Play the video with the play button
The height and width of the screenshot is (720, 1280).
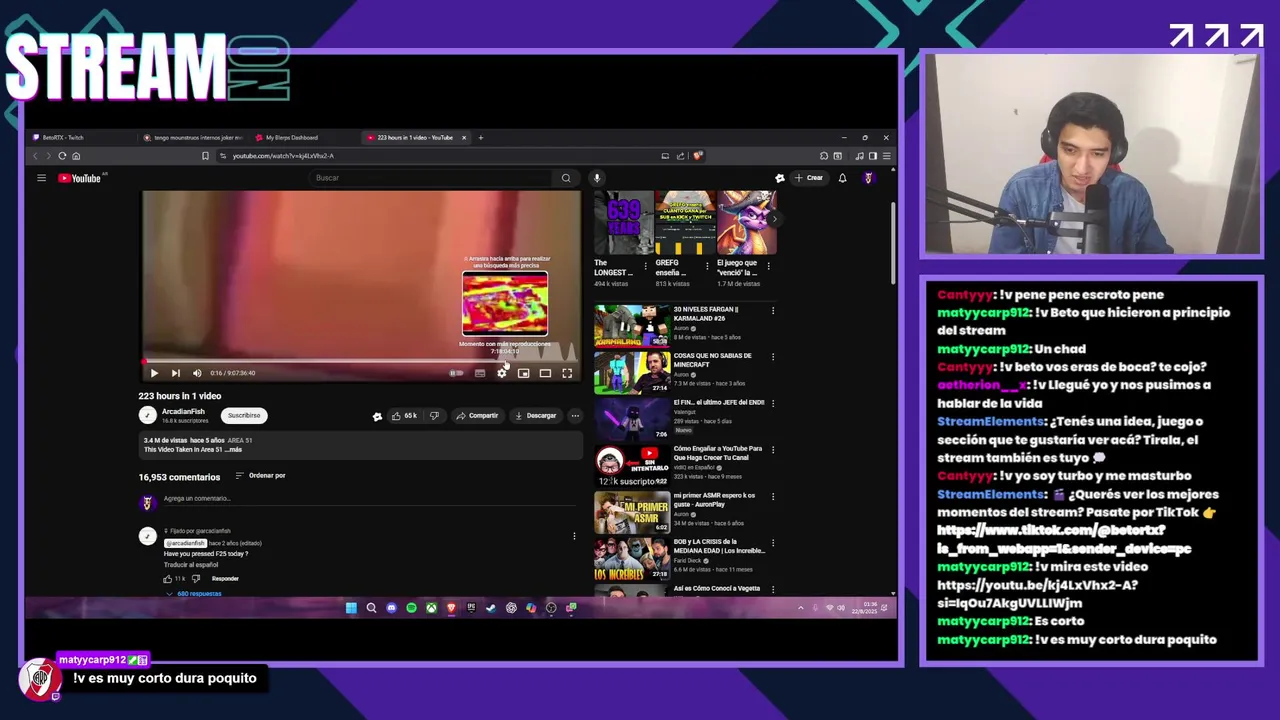pos(154,373)
